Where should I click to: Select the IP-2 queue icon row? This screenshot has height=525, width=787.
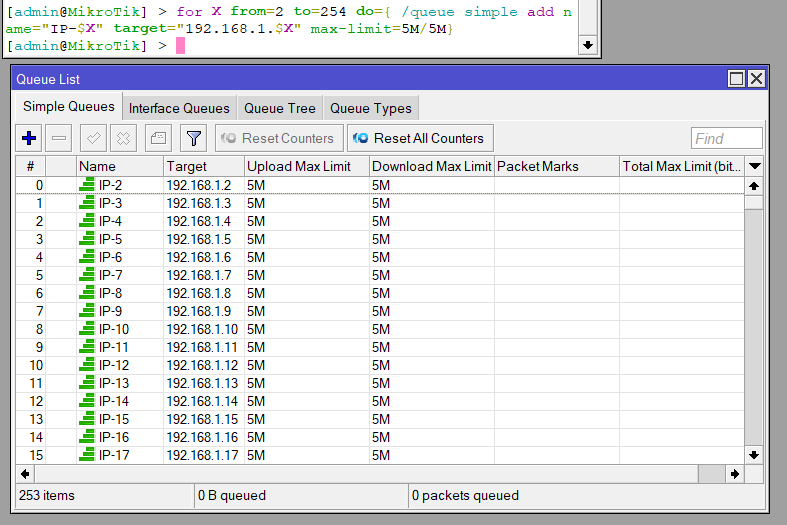[x=87, y=185]
